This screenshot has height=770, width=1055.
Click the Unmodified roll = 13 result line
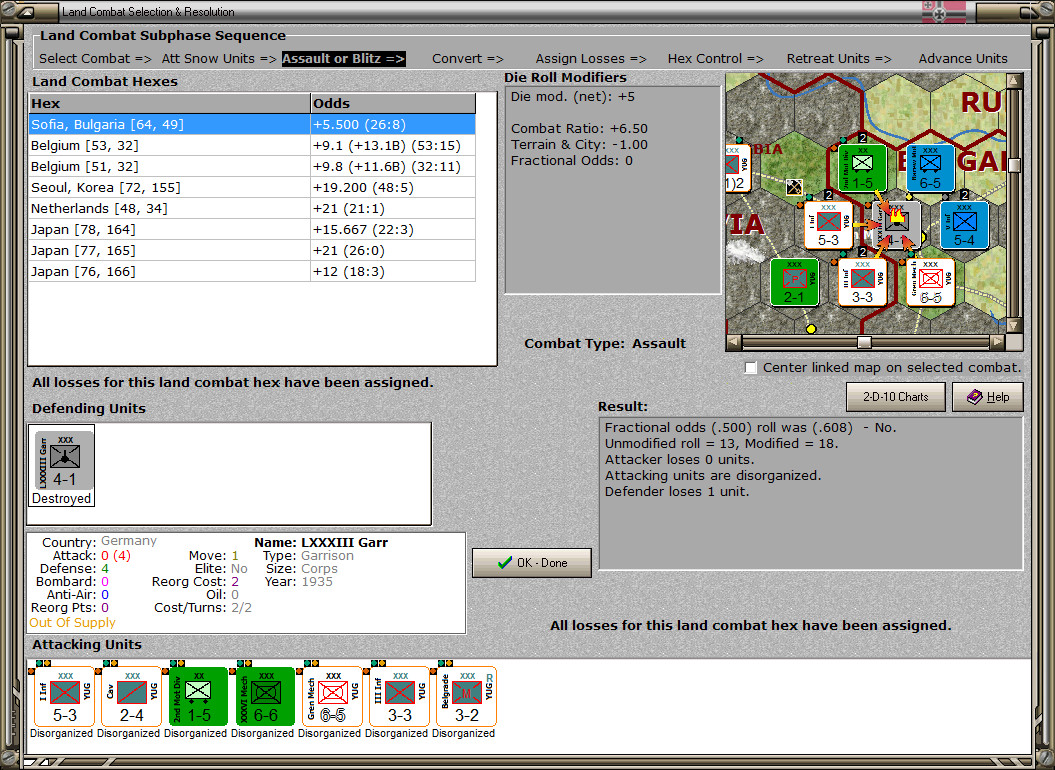click(x=721, y=443)
